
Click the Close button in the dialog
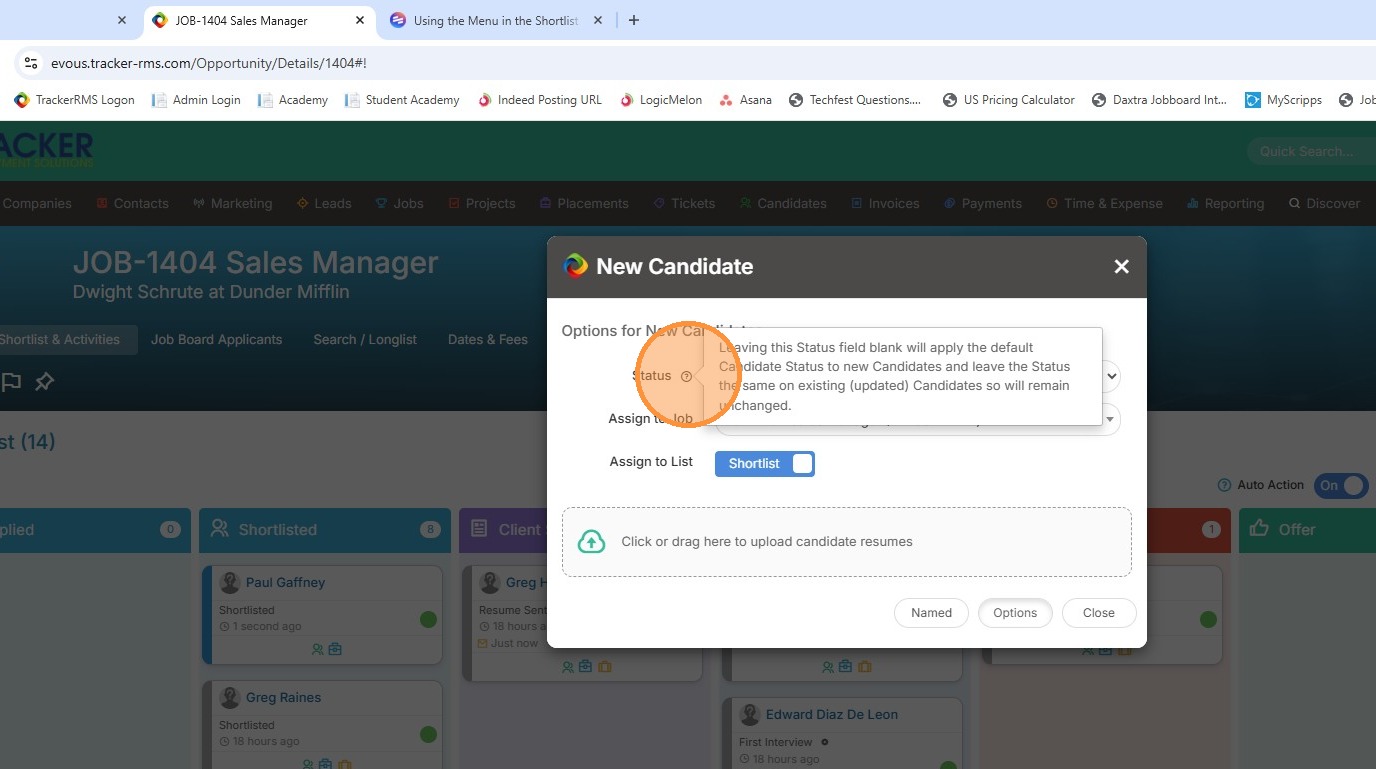tap(1098, 613)
